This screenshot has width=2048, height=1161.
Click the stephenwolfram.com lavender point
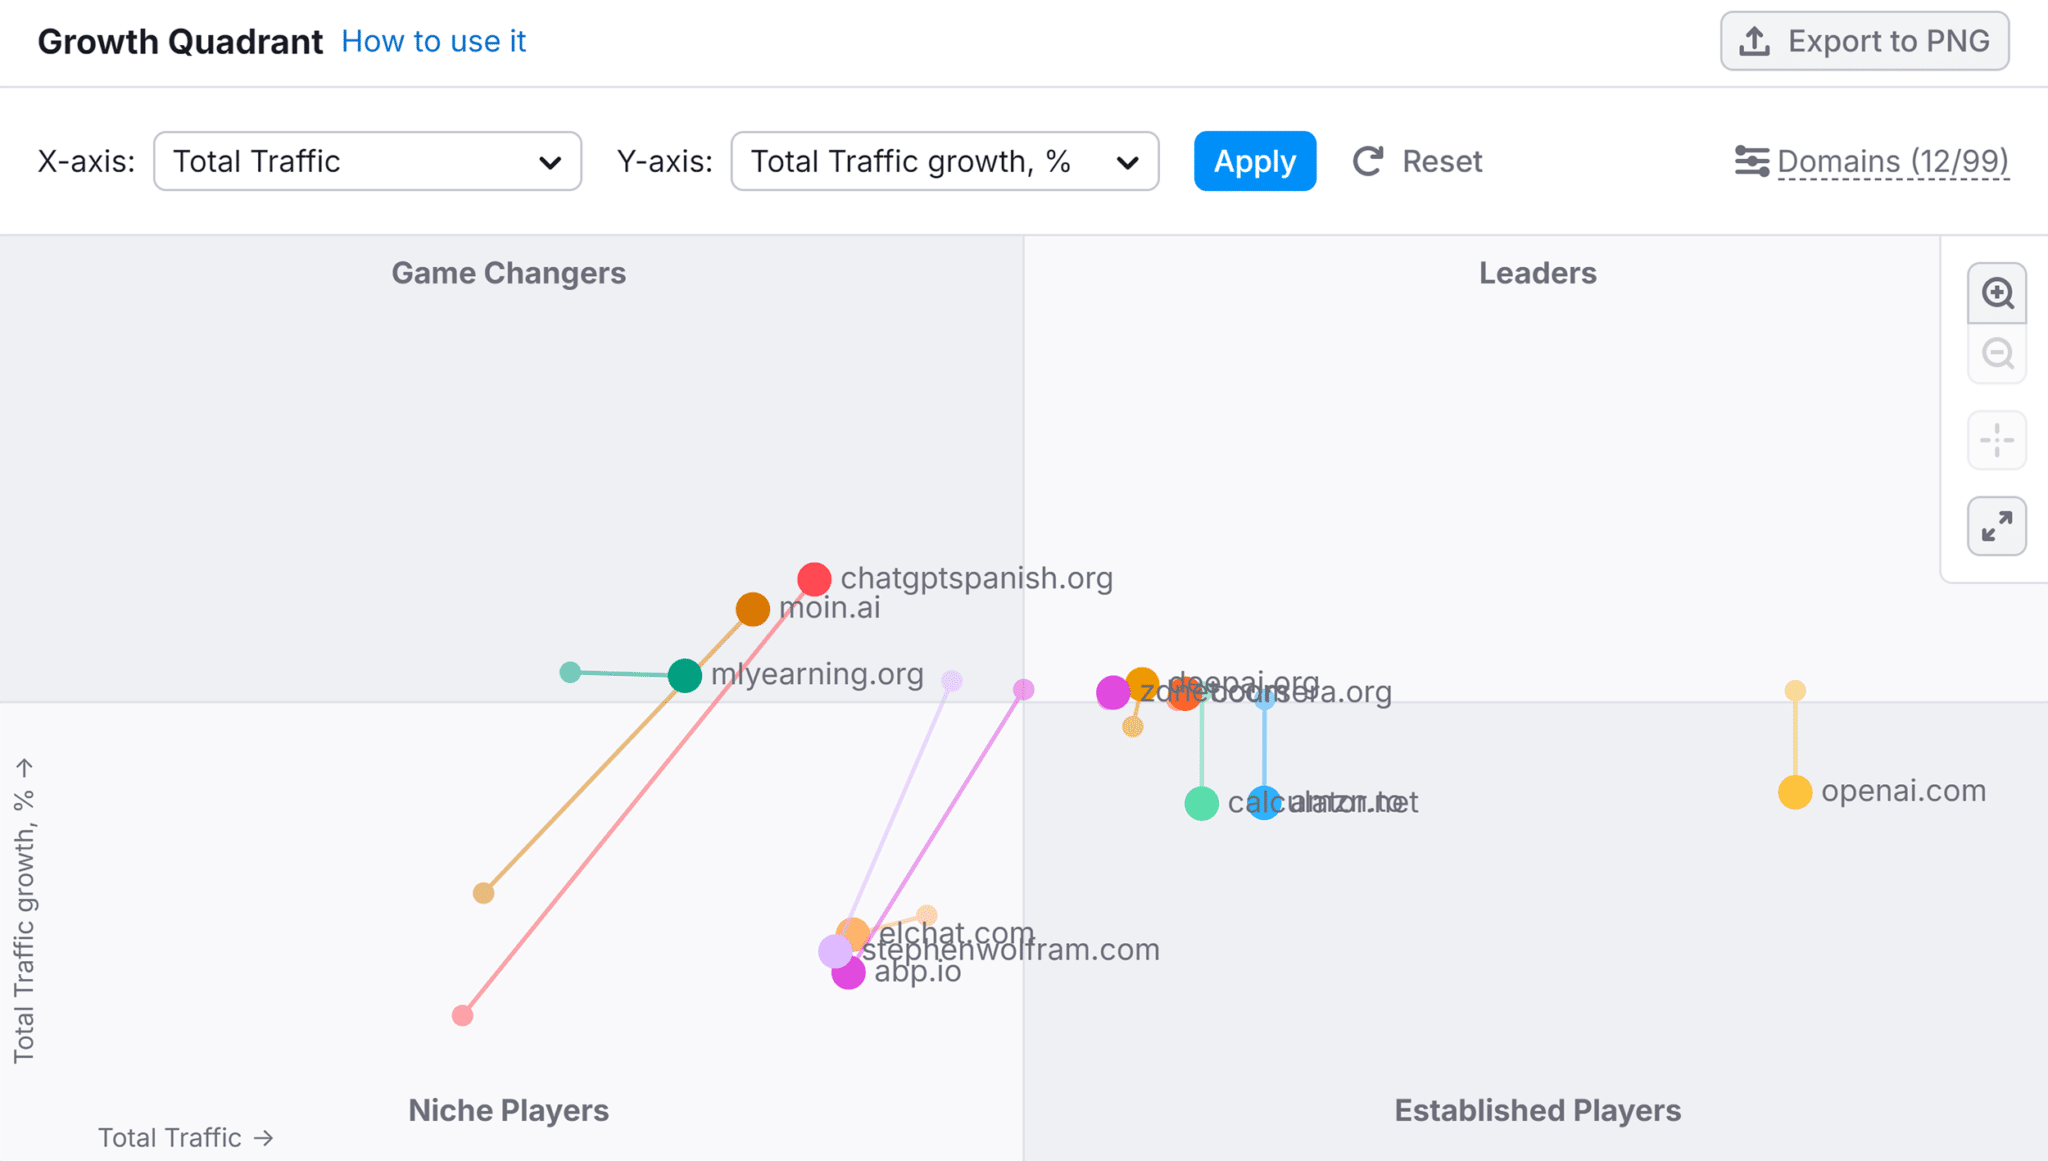click(835, 951)
